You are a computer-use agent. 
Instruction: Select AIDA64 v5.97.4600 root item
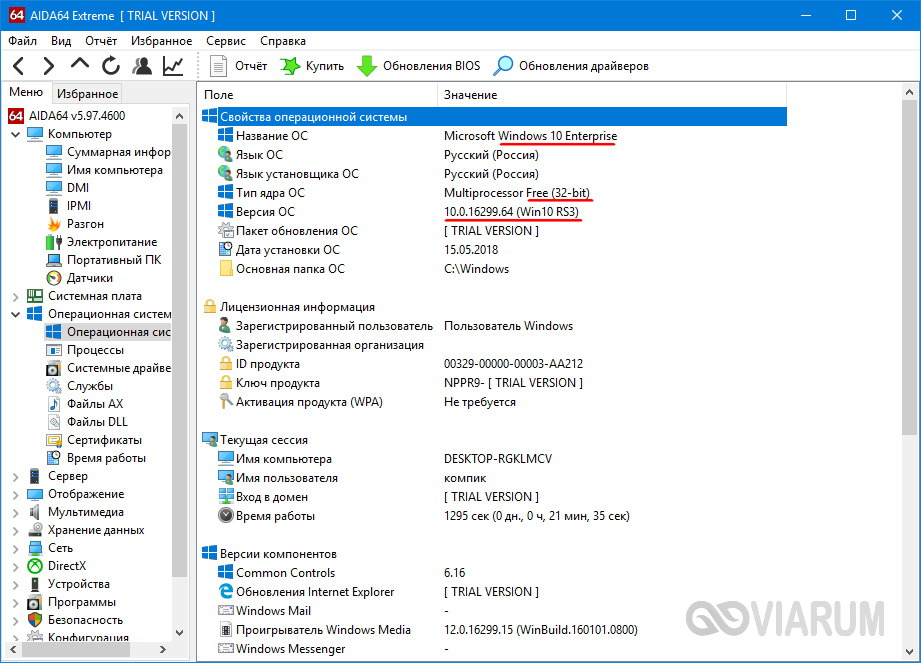(66, 116)
